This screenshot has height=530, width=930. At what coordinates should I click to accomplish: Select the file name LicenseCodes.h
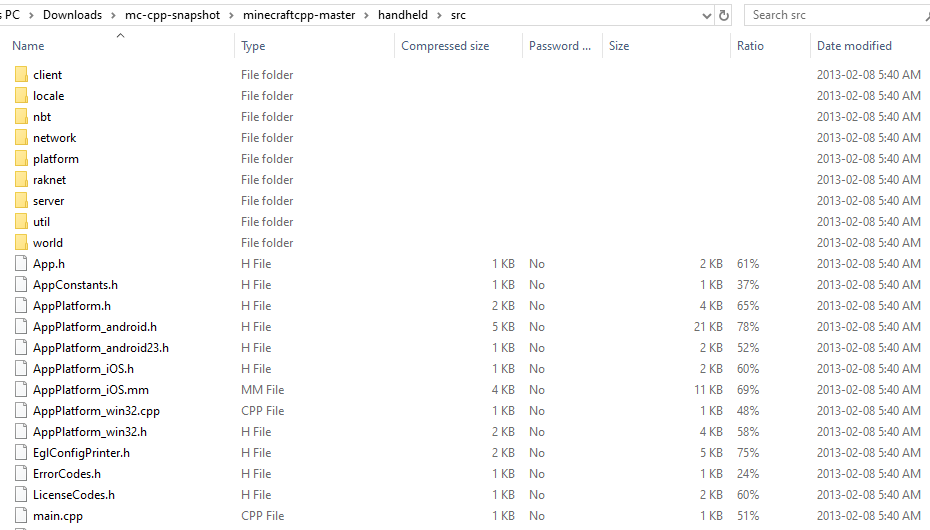pos(74,494)
